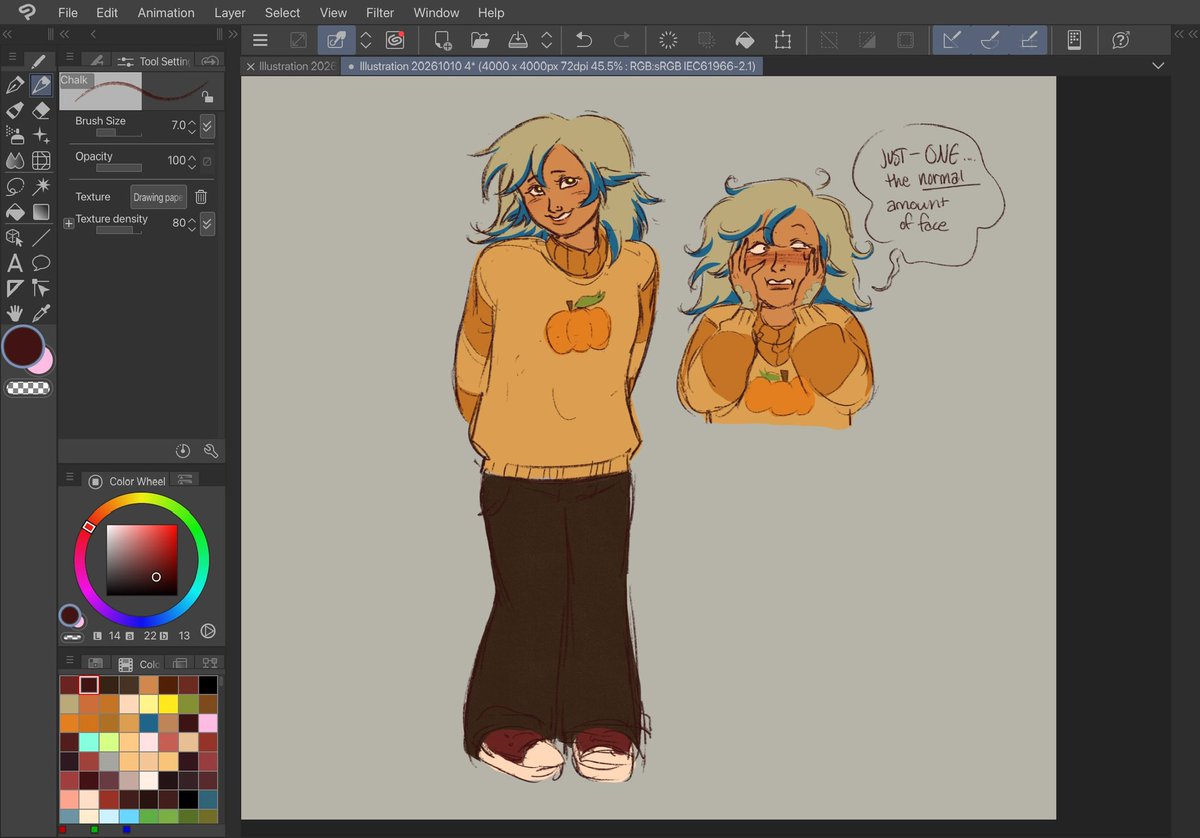Select the Blend tool
The image size is (1200, 838).
click(x=15, y=160)
